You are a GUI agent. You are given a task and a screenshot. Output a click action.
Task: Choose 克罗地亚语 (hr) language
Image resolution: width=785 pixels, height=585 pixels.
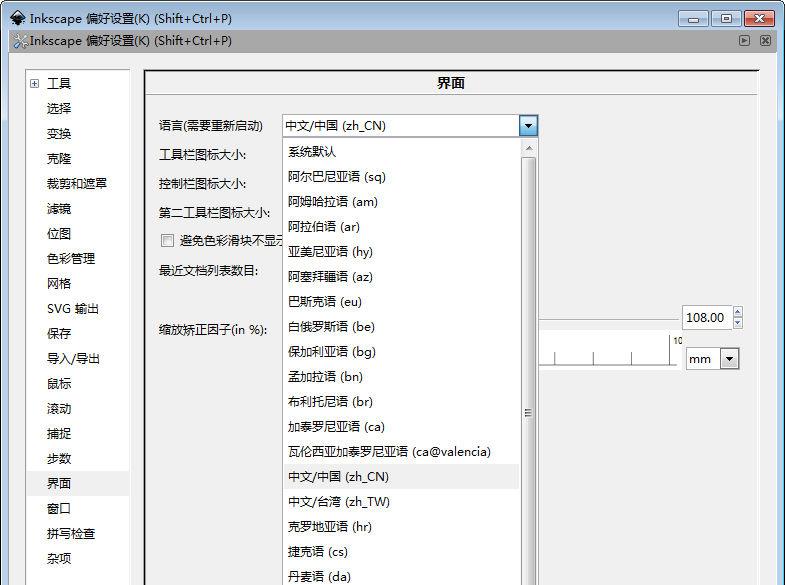click(x=401, y=527)
